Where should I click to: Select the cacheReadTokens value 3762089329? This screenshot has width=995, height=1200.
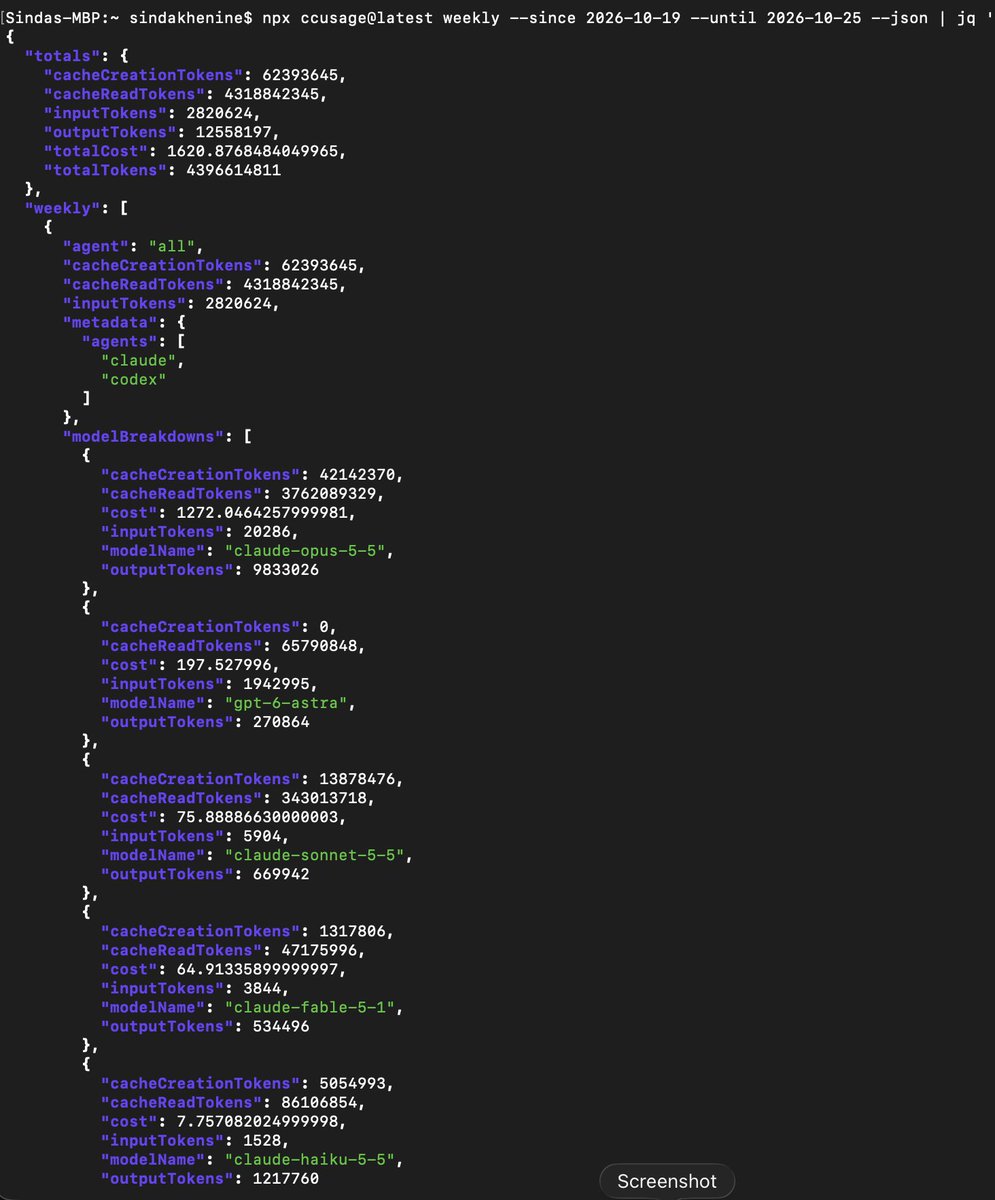(x=331, y=493)
